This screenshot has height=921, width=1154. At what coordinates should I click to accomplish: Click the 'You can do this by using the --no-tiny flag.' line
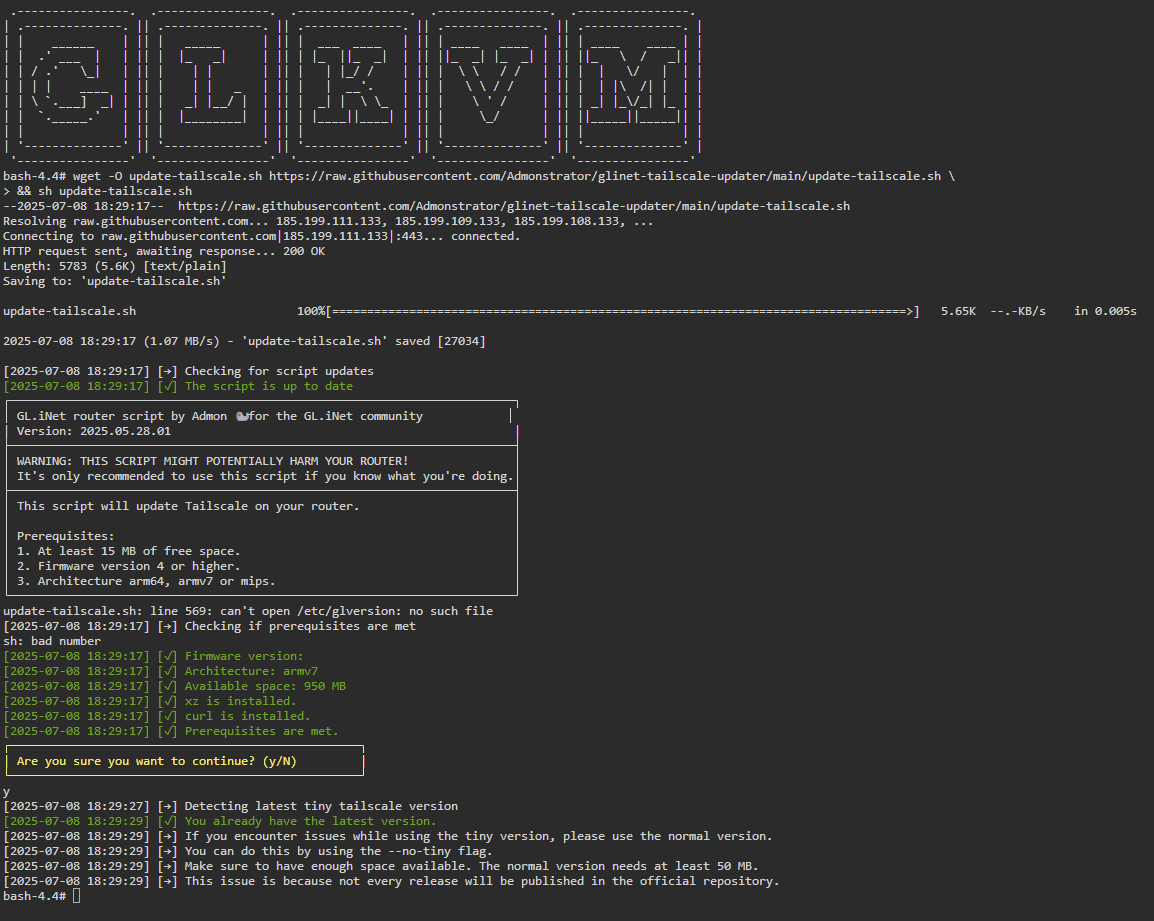click(248, 851)
